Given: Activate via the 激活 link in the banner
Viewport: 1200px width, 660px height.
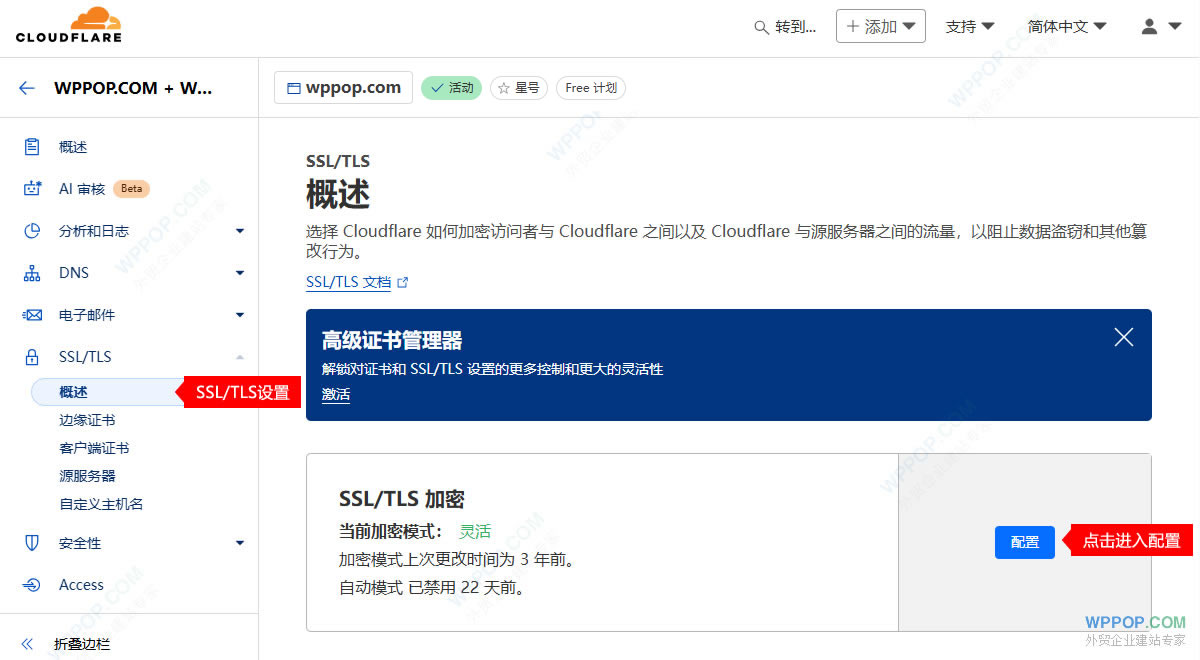Looking at the screenshot, I should (x=335, y=394).
